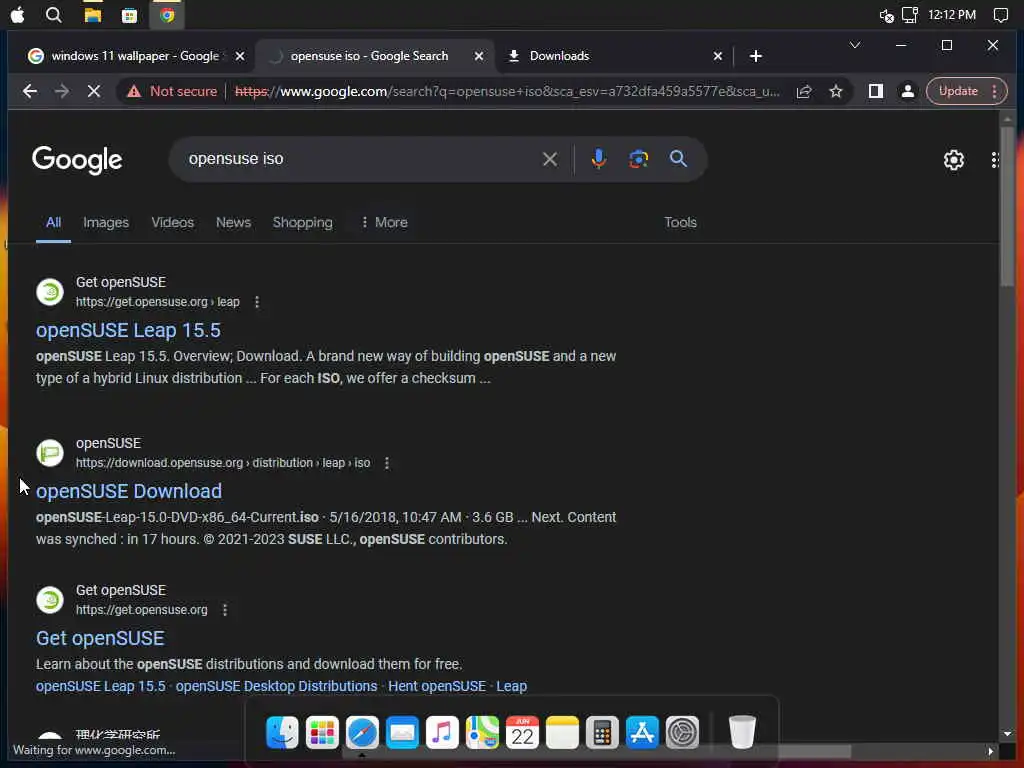Open the Apple menu icon
Image resolution: width=1024 pixels, height=768 pixels.
click(18, 15)
